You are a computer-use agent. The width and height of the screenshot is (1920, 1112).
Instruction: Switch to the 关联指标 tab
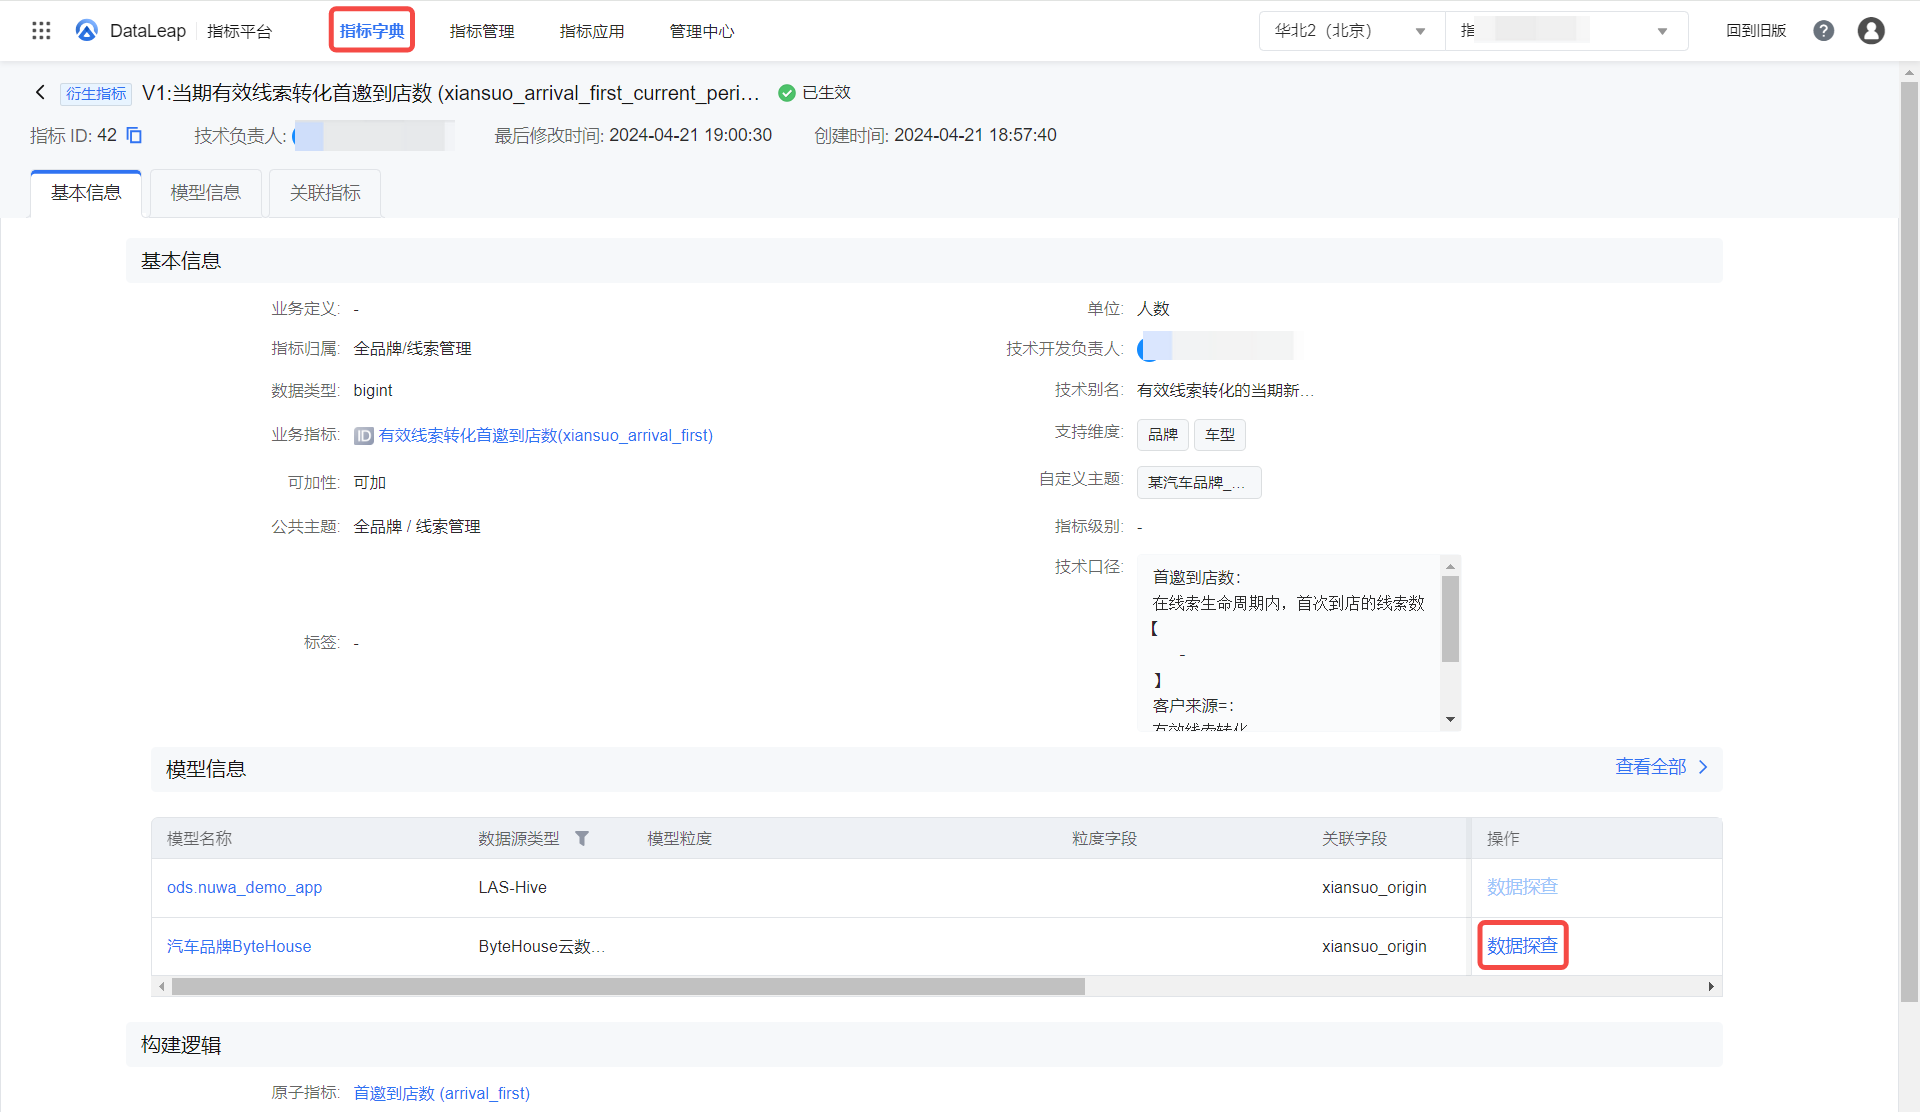tap(325, 193)
